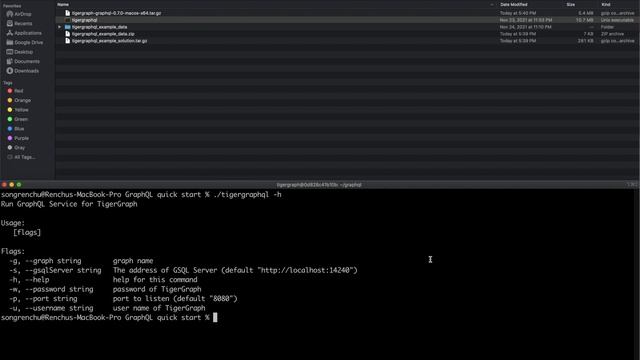
Task: Select the Orange tag in sidebar
Action: tap(19, 100)
